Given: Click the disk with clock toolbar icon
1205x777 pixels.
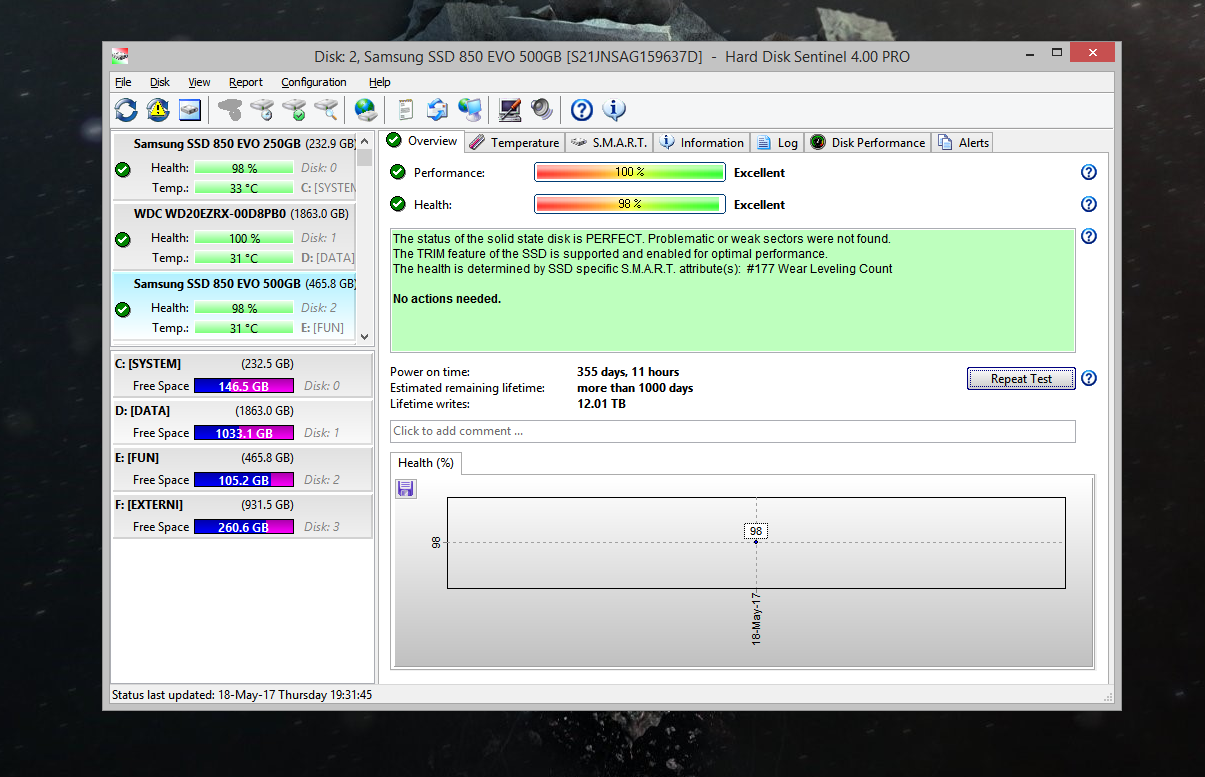Looking at the screenshot, I should (262, 110).
